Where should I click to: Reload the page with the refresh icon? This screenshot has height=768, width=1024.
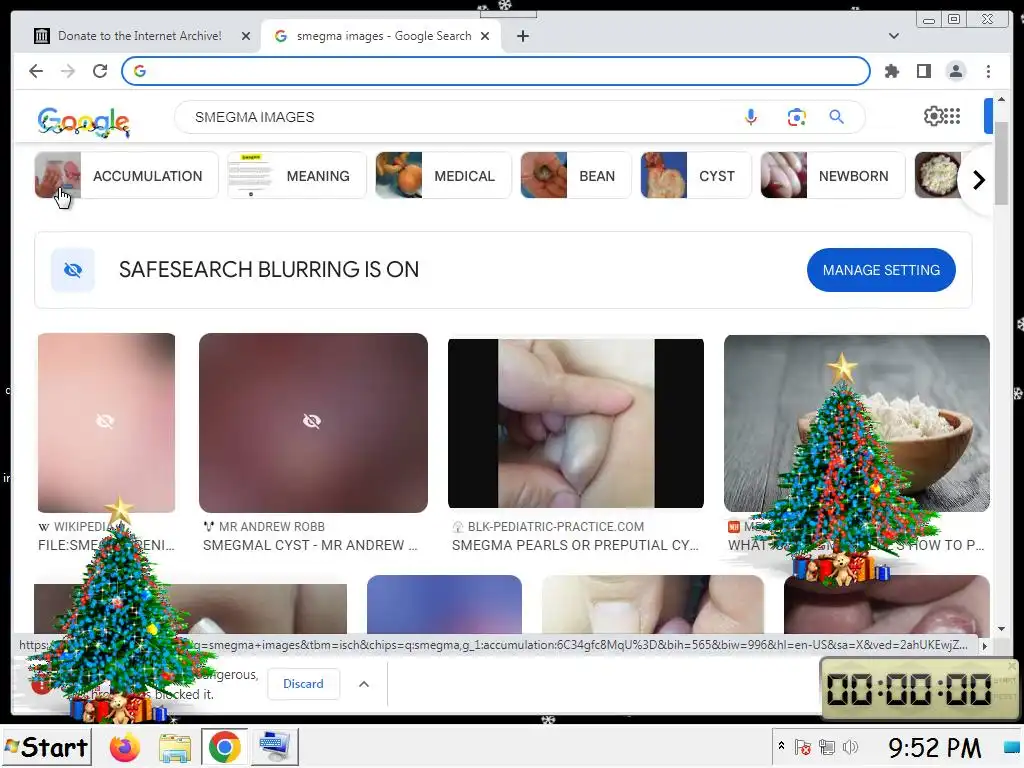[x=100, y=71]
